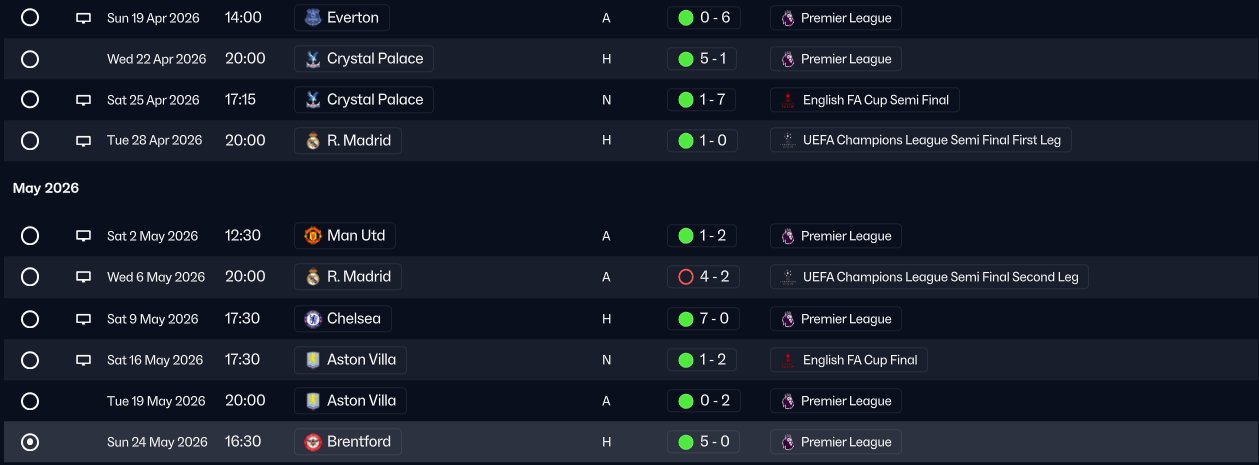The width and height of the screenshot is (1259, 465).
Task: Click the Man Utd club crest
Action: [313, 236]
